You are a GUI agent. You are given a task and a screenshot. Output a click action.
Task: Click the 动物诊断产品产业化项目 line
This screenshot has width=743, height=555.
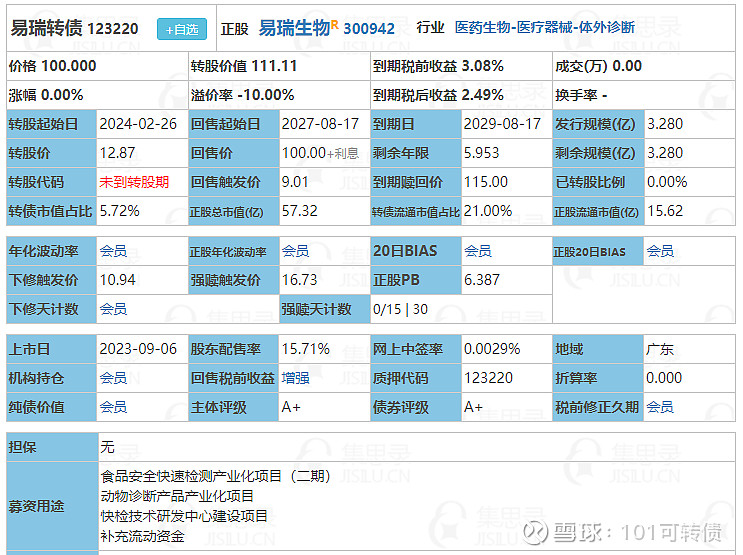click(177, 496)
